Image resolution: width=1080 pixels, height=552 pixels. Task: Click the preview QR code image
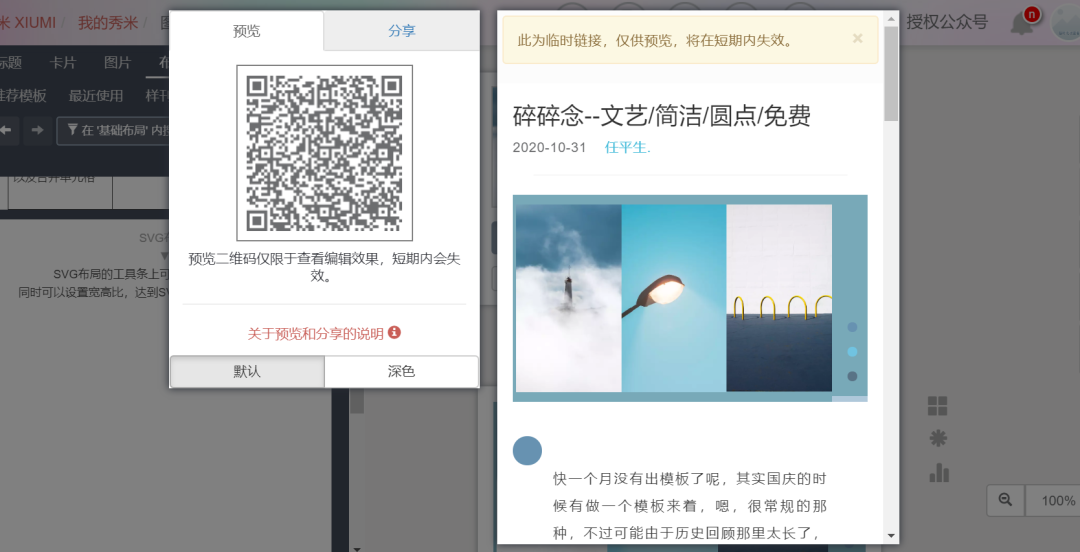click(x=324, y=153)
